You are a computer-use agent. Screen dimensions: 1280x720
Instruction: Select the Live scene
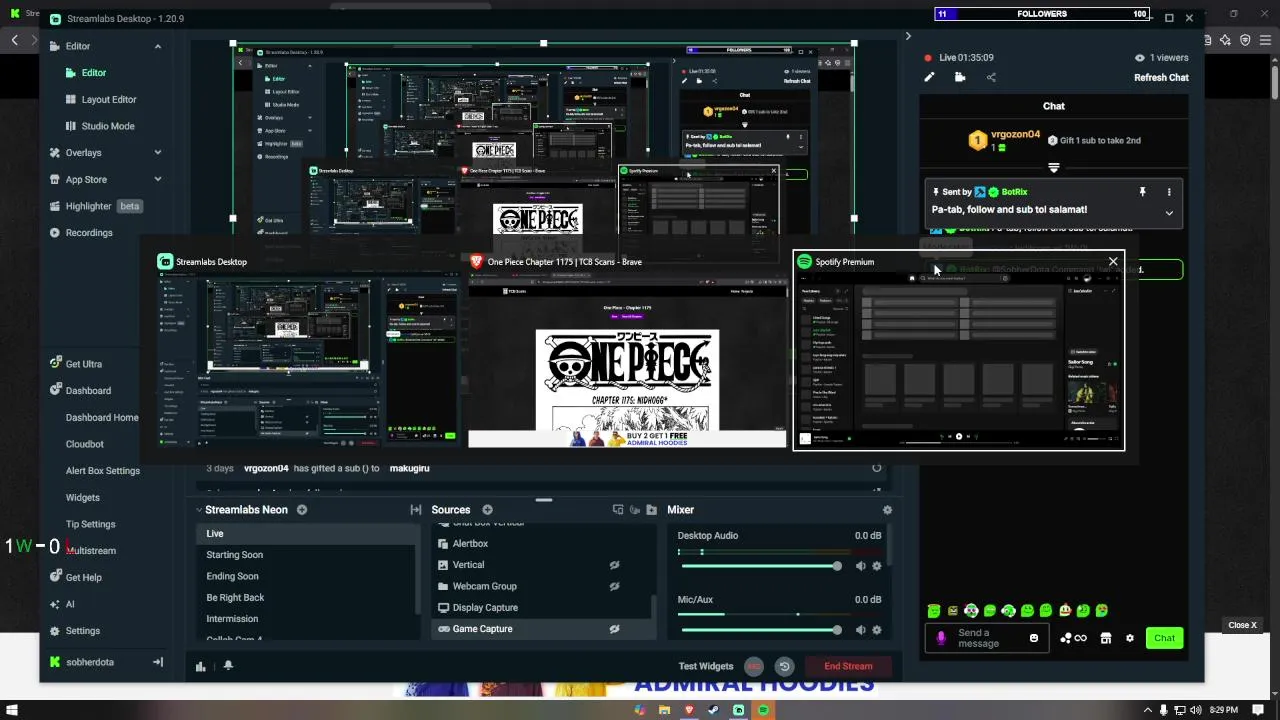[x=306, y=533]
